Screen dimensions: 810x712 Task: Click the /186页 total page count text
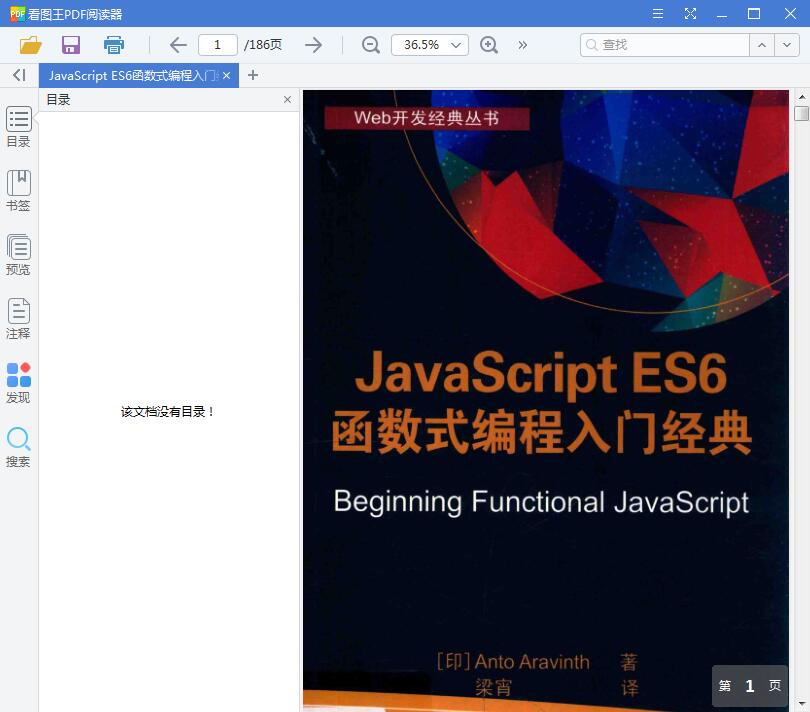263,45
